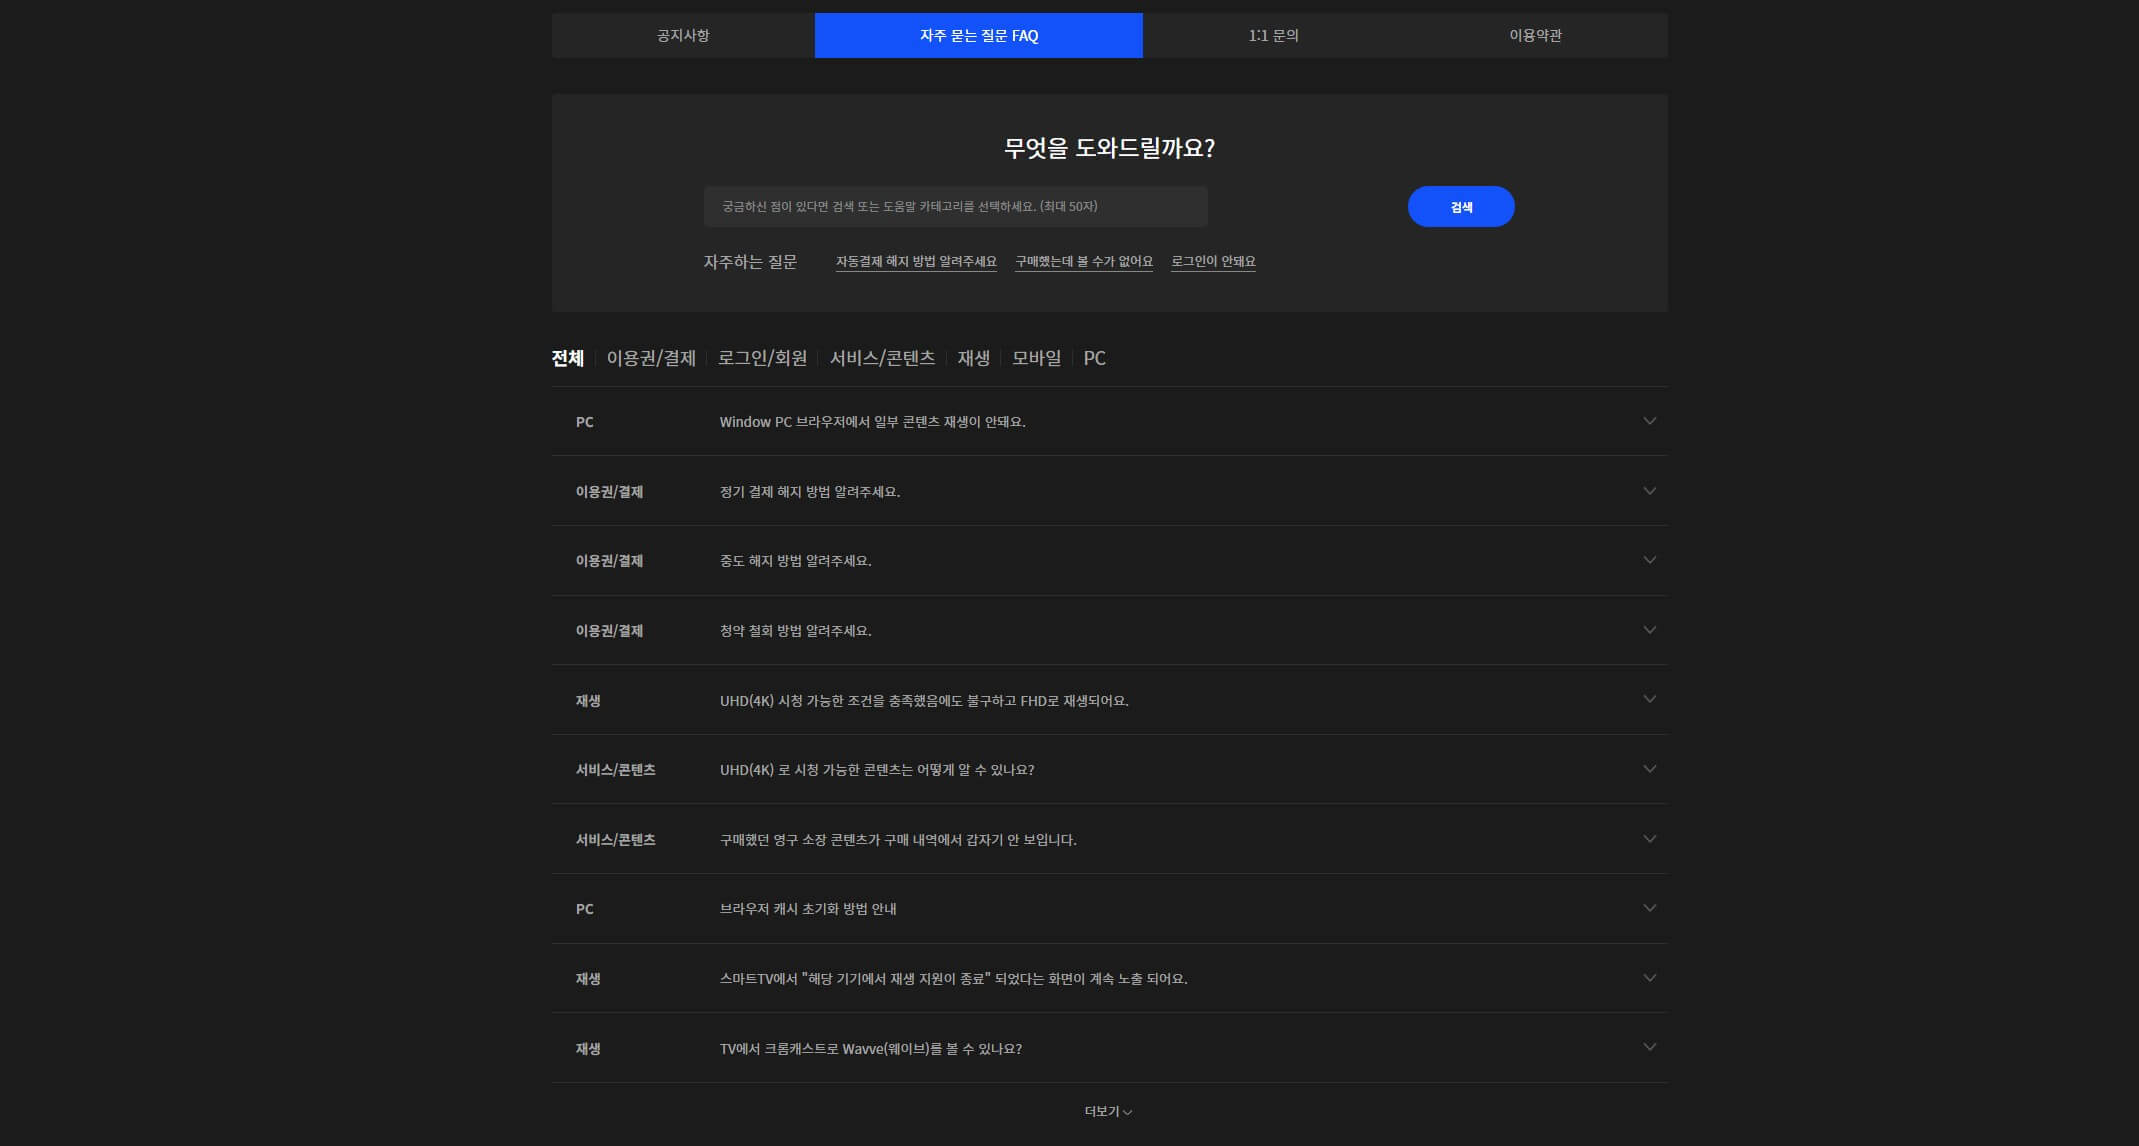2139x1146 pixels.
Task: Open the 구매했는데 볼 수가 없어요 link
Action: 1083,261
